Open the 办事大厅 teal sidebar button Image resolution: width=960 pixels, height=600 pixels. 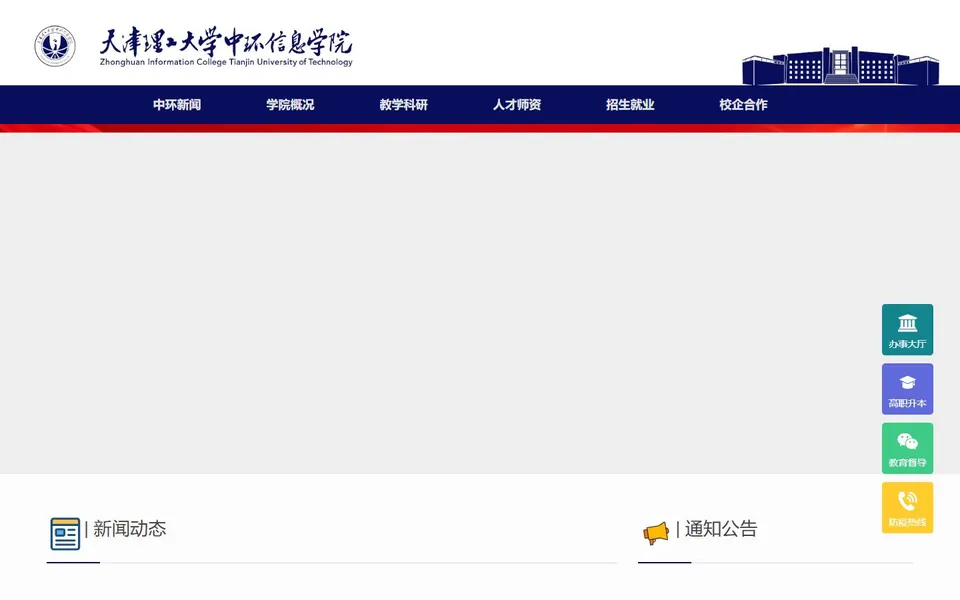(x=907, y=329)
